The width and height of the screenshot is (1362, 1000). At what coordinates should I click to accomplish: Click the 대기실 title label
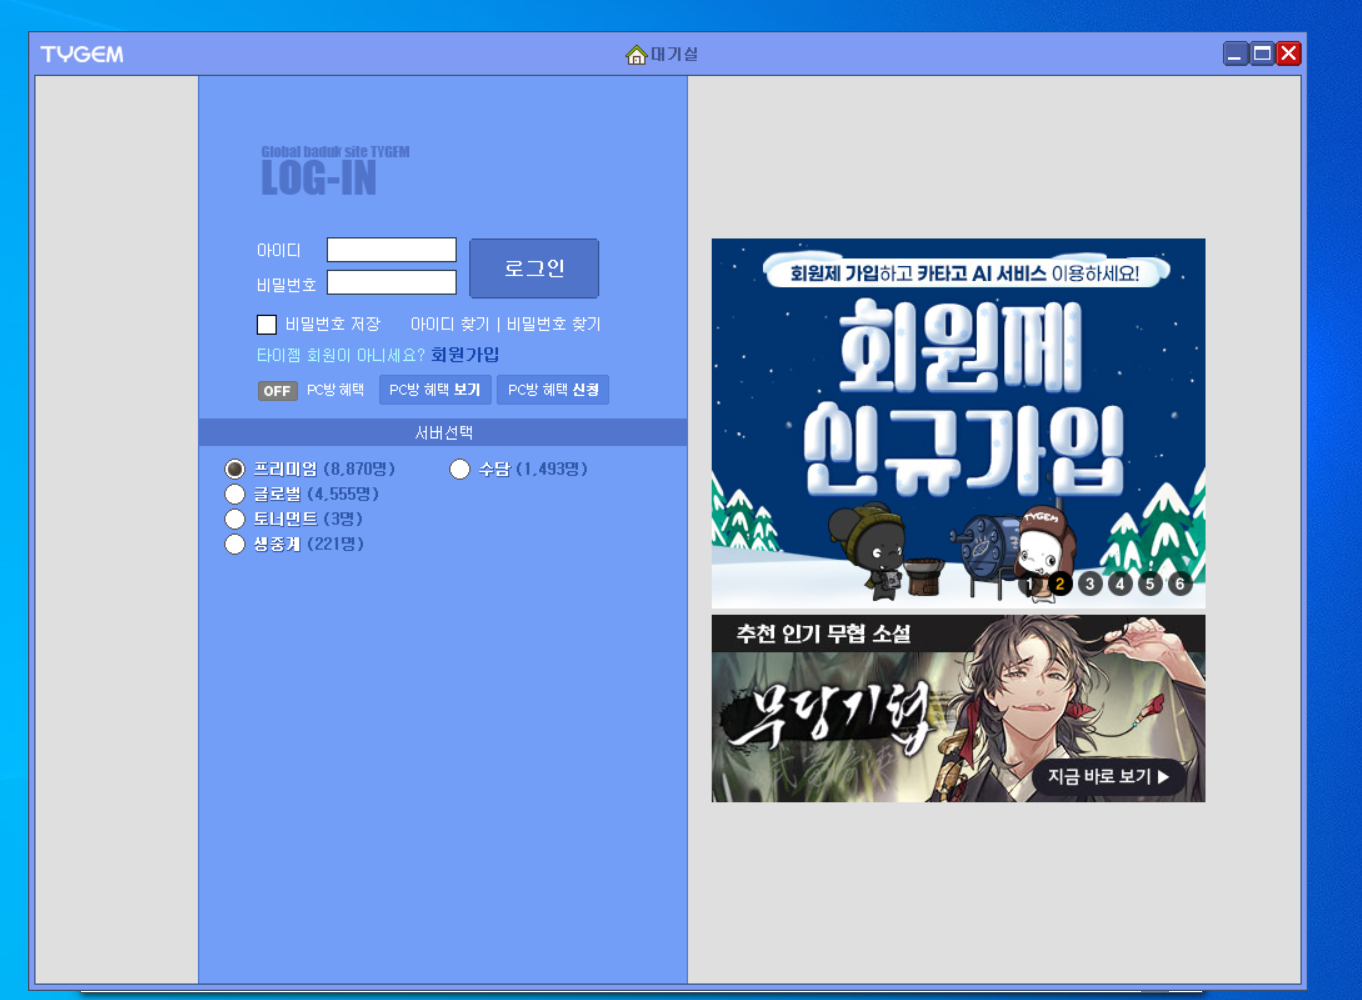tap(675, 54)
